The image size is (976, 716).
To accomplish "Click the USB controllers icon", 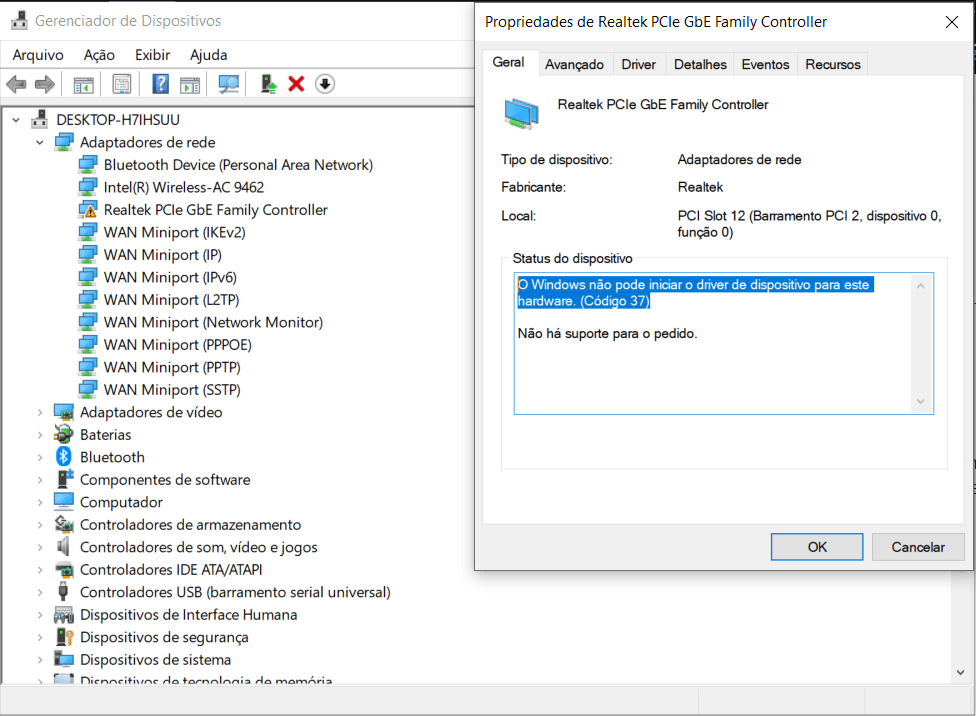I will click(63, 591).
